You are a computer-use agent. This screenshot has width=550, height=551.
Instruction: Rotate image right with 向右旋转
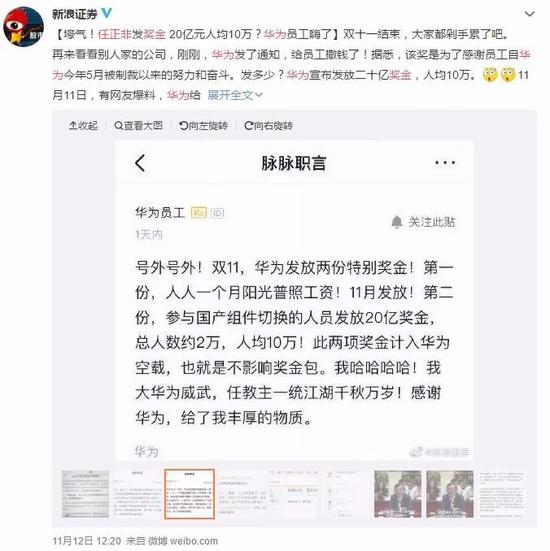coord(268,125)
